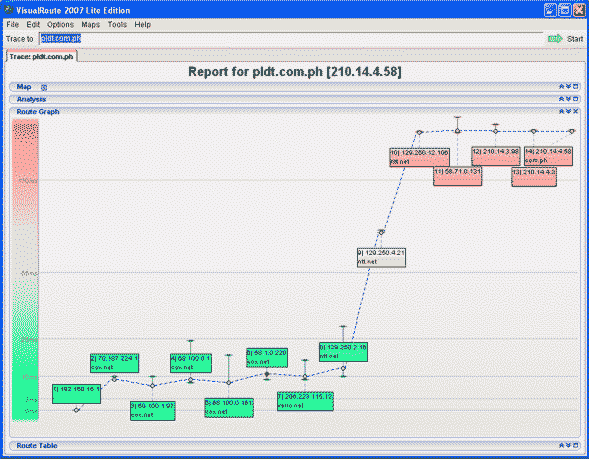The height and width of the screenshot is (460, 589).
Task: Click hop 5 green label box
Action: [x=229, y=408]
